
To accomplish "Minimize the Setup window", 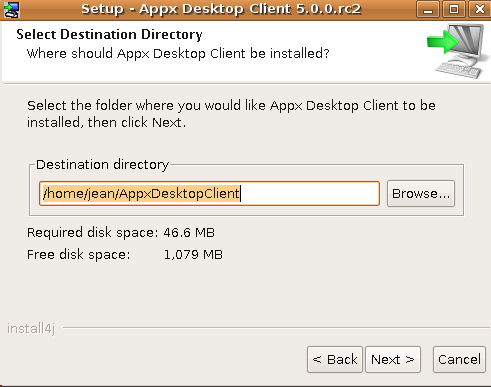I will click(x=428, y=9).
